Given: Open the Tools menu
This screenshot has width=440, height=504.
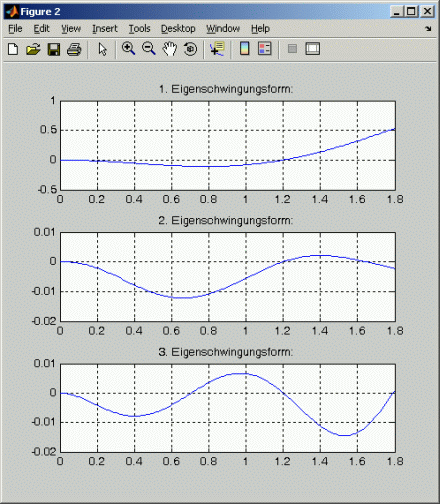Looking at the screenshot, I should 140,29.
